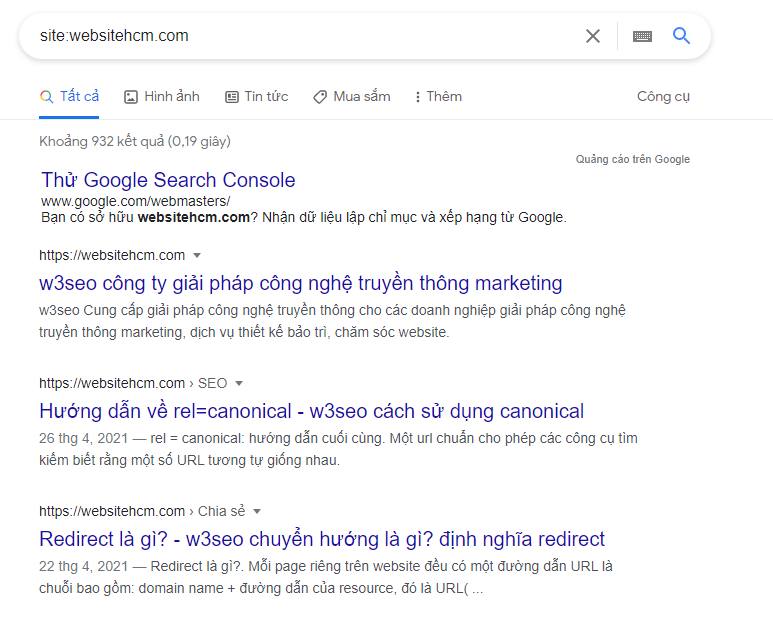Click the colored magnifier icon on Tất cả
Image resolution: width=773 pixels, height=619 pixels.
(46, 97)
